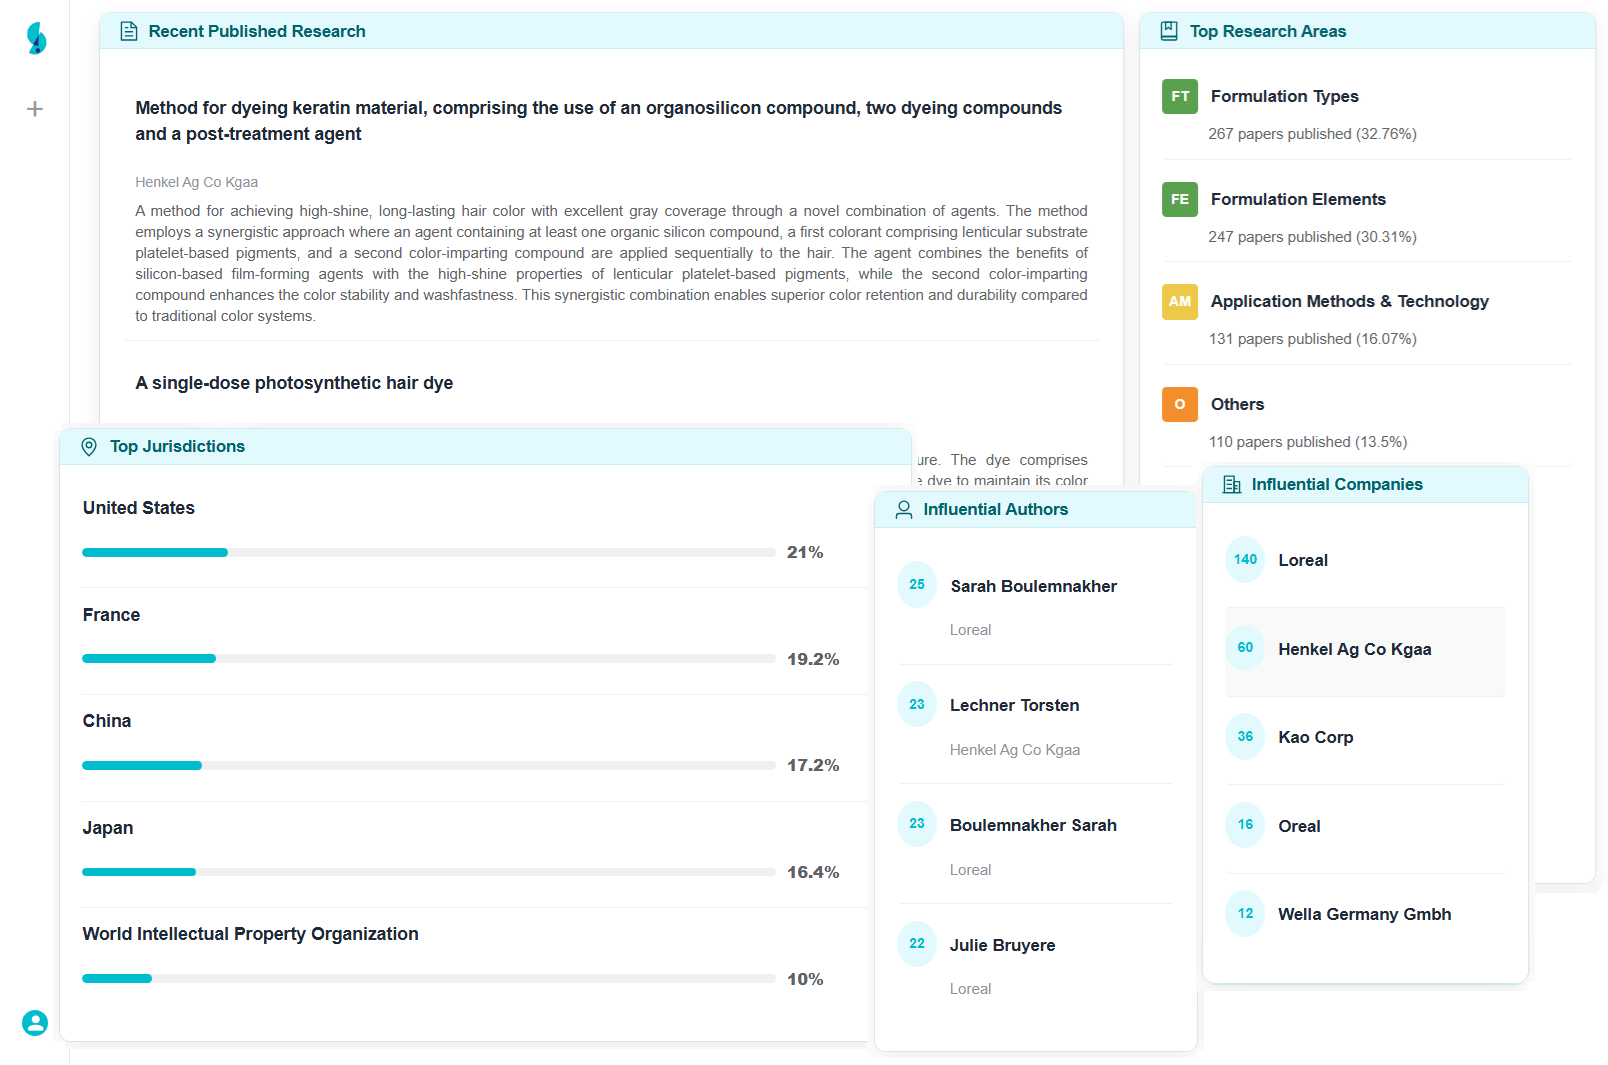Click the app logo icon in sidebar

[36, 38]
